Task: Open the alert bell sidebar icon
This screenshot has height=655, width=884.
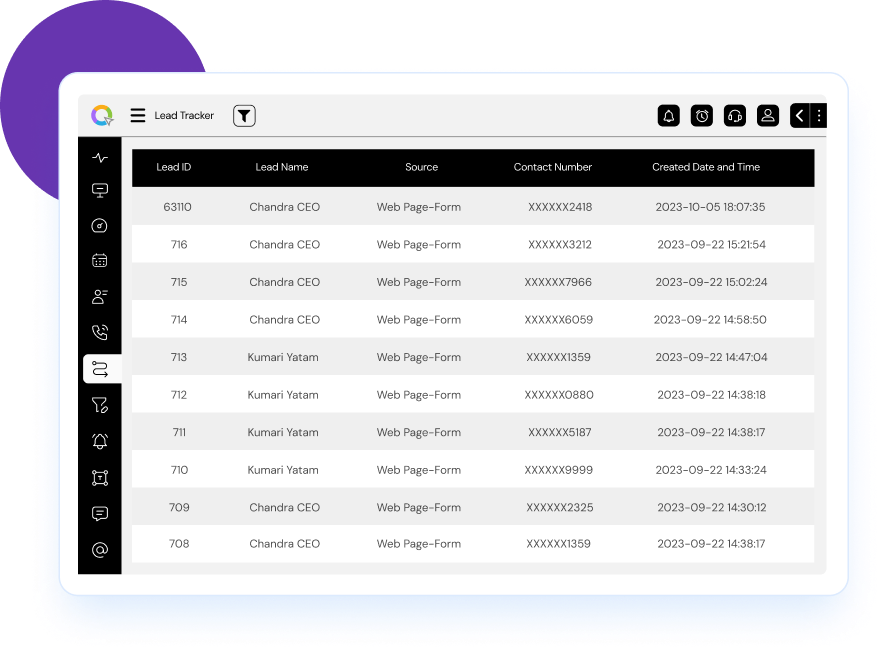Action: pos(100,441)
